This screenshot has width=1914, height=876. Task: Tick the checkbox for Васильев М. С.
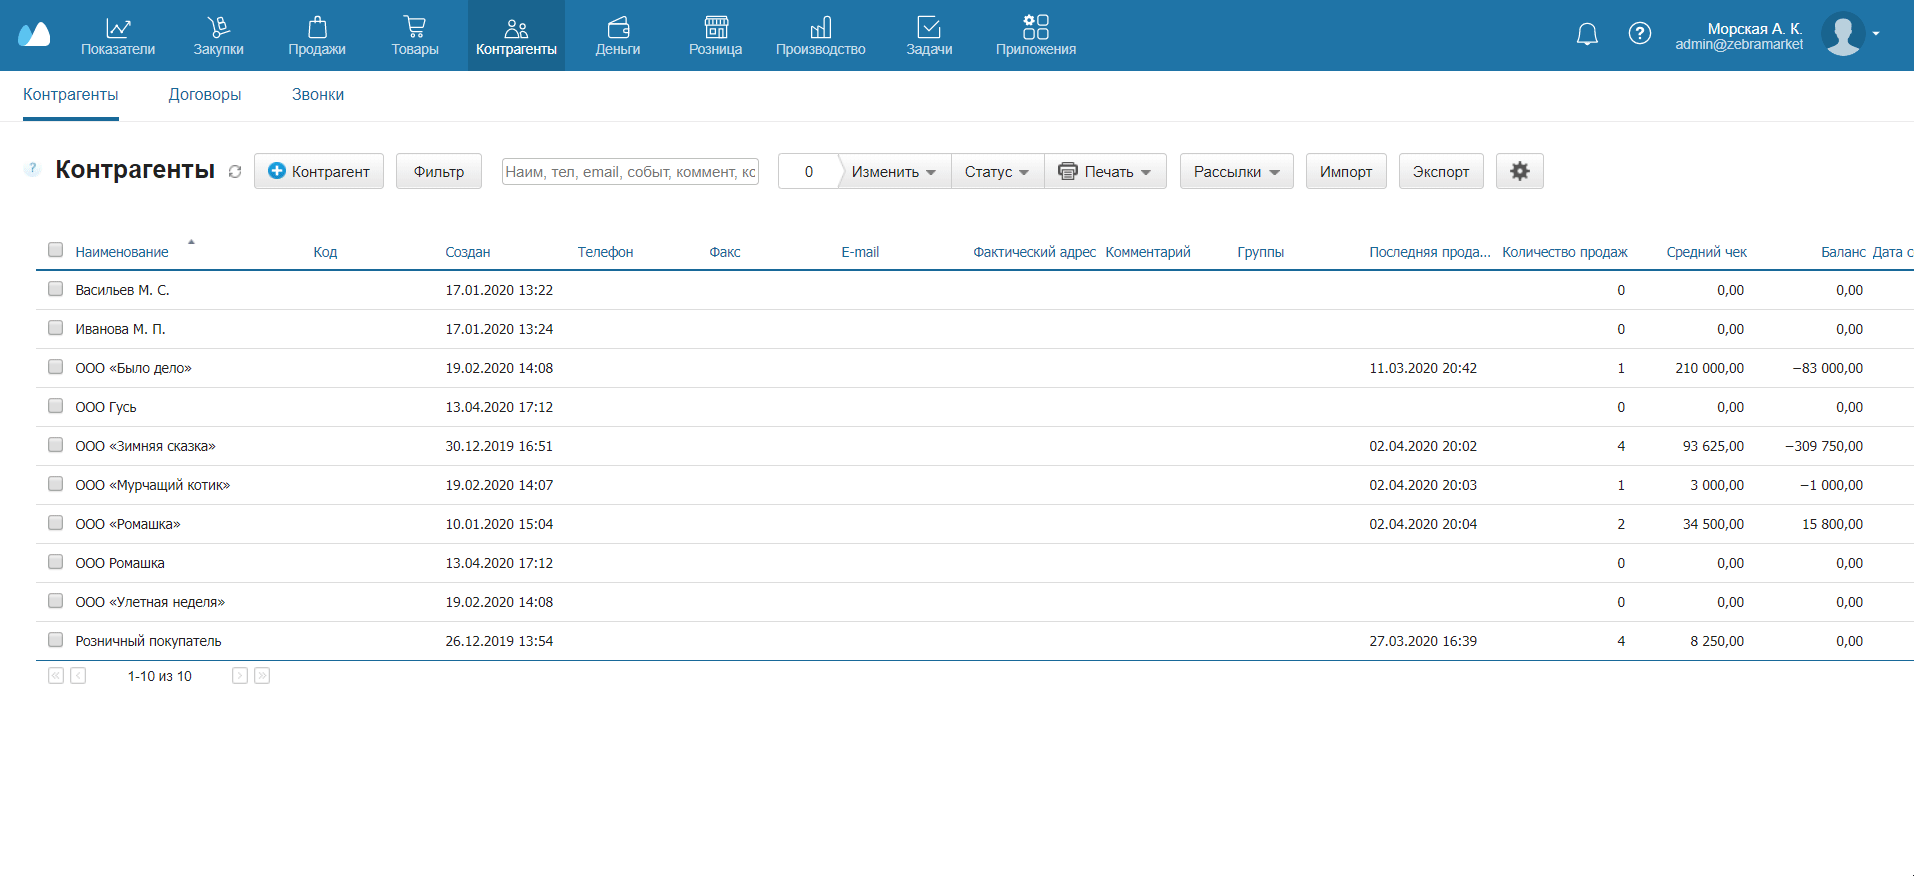point(56,289)
